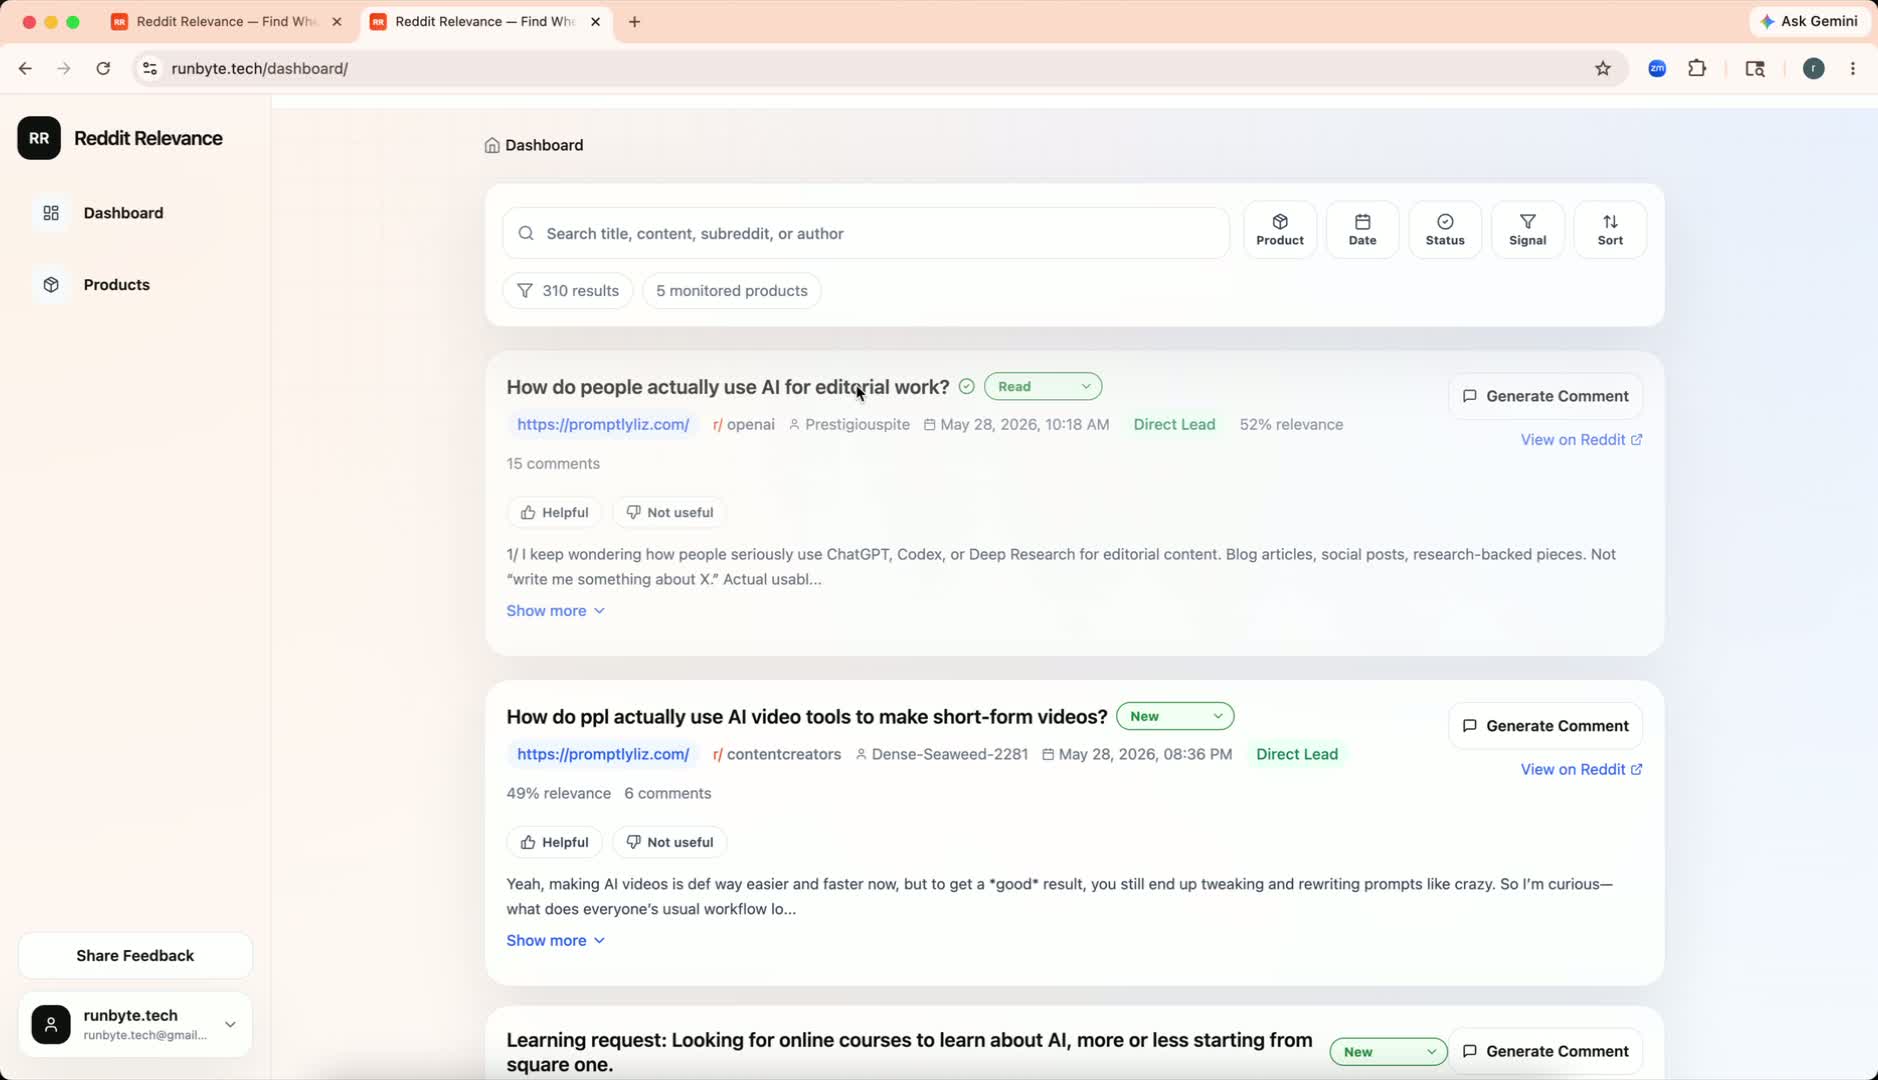The height and width of the screenshot is (1080, 1878).
Task: Expand Show more on AI video tools post
Action: point(555,941)
